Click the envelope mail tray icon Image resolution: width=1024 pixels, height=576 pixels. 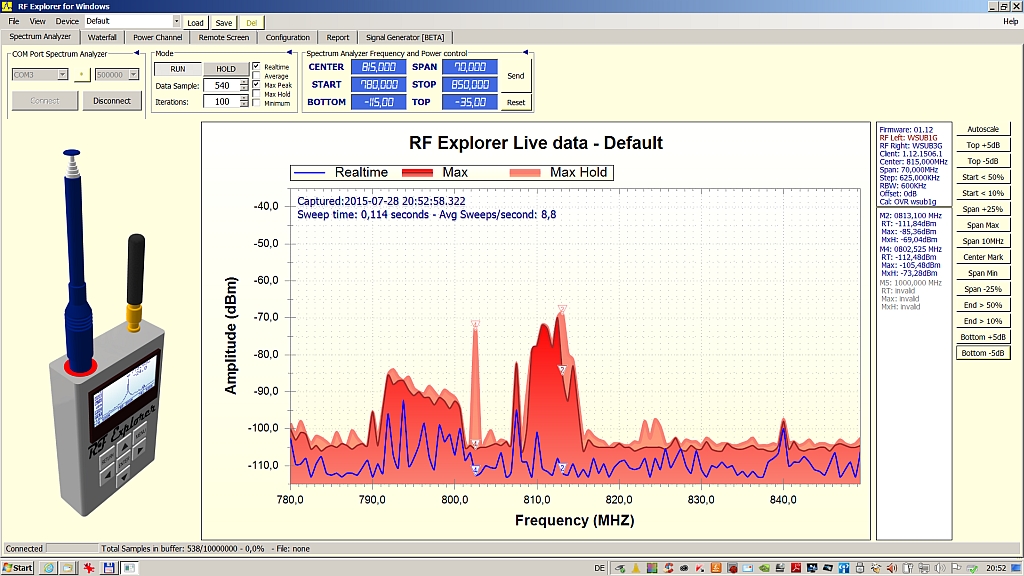click(748, 568)
